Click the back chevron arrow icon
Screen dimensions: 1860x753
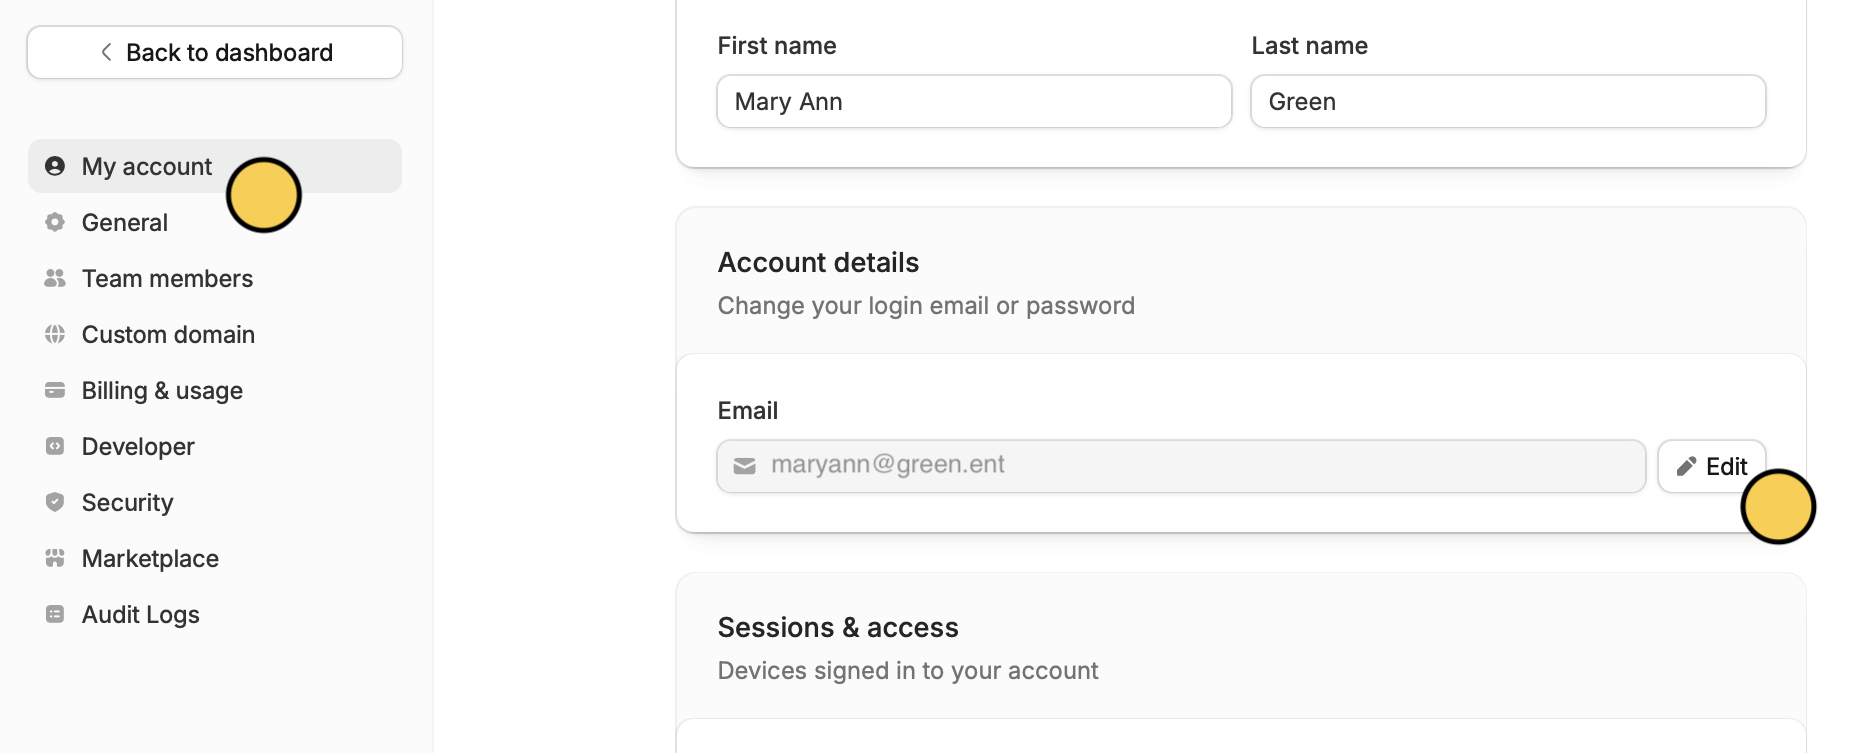click(106, 52)
